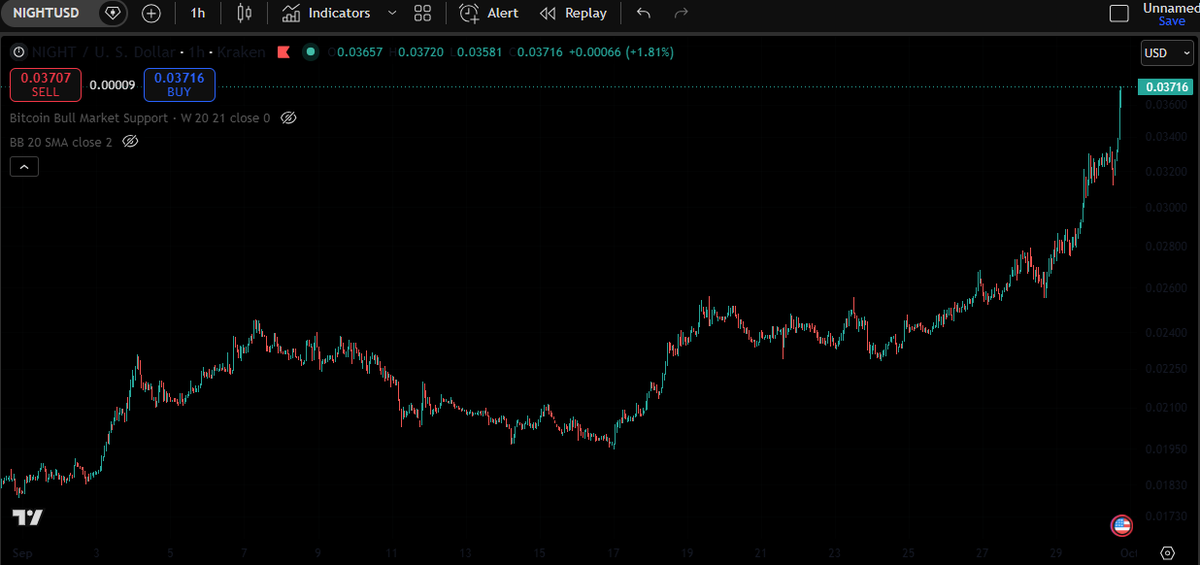This screenshot has width=1200, height=565.
Task: Click the green market status dot
Action: point(311,51)
